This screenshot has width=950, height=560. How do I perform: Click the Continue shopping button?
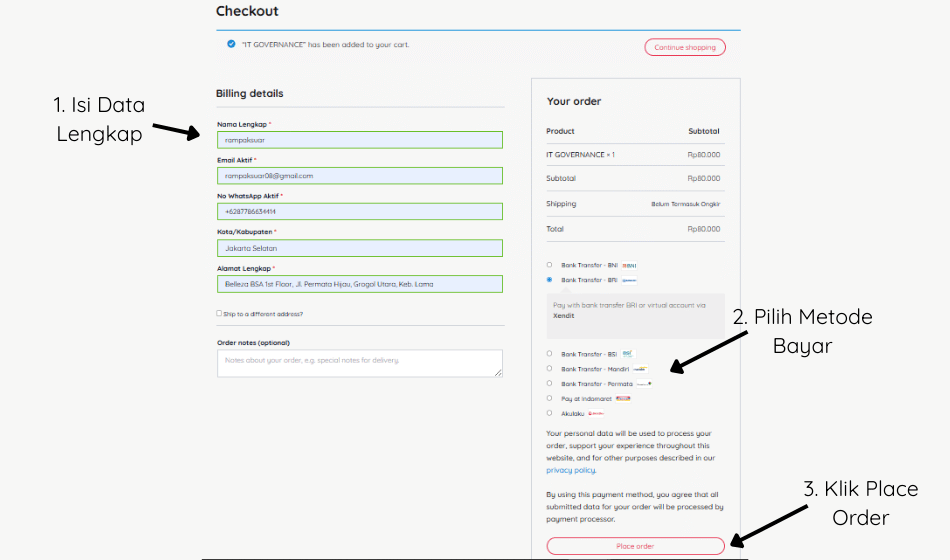click(685, 47)
